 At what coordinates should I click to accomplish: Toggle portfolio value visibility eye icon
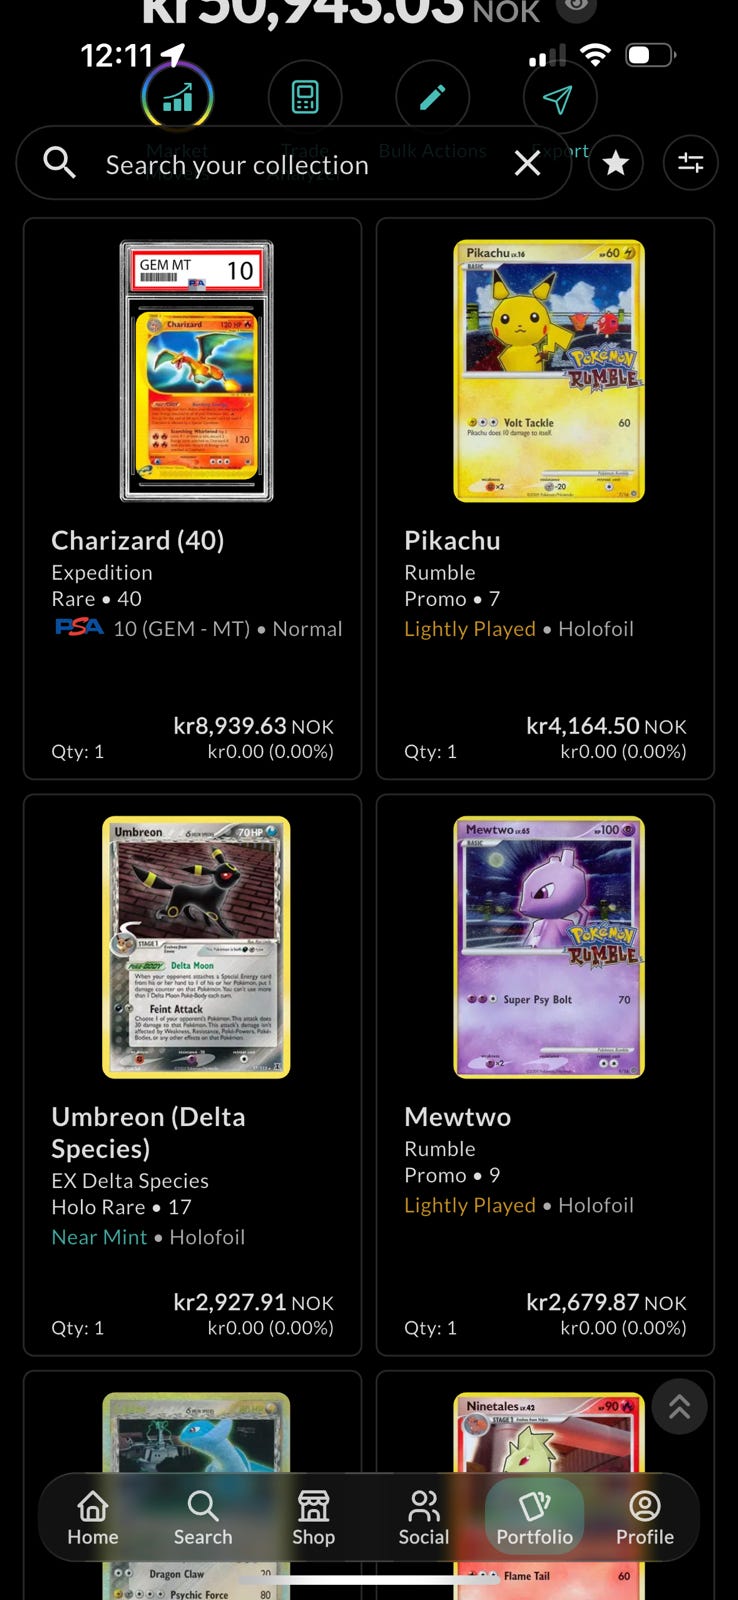pyautogui.click(x=576, y=8)
